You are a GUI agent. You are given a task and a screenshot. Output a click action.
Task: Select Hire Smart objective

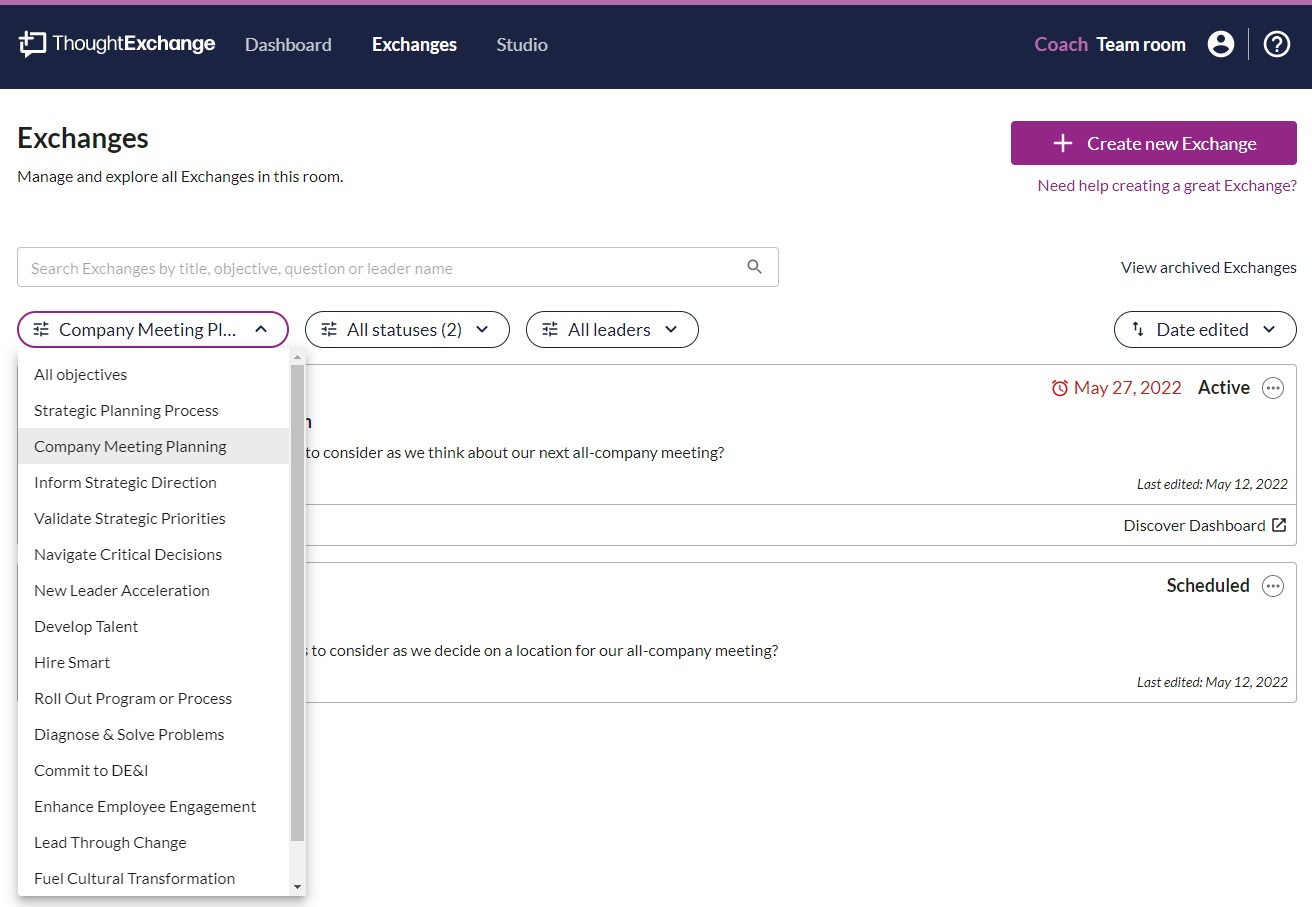pyautogui.click(x=154, y=662)
